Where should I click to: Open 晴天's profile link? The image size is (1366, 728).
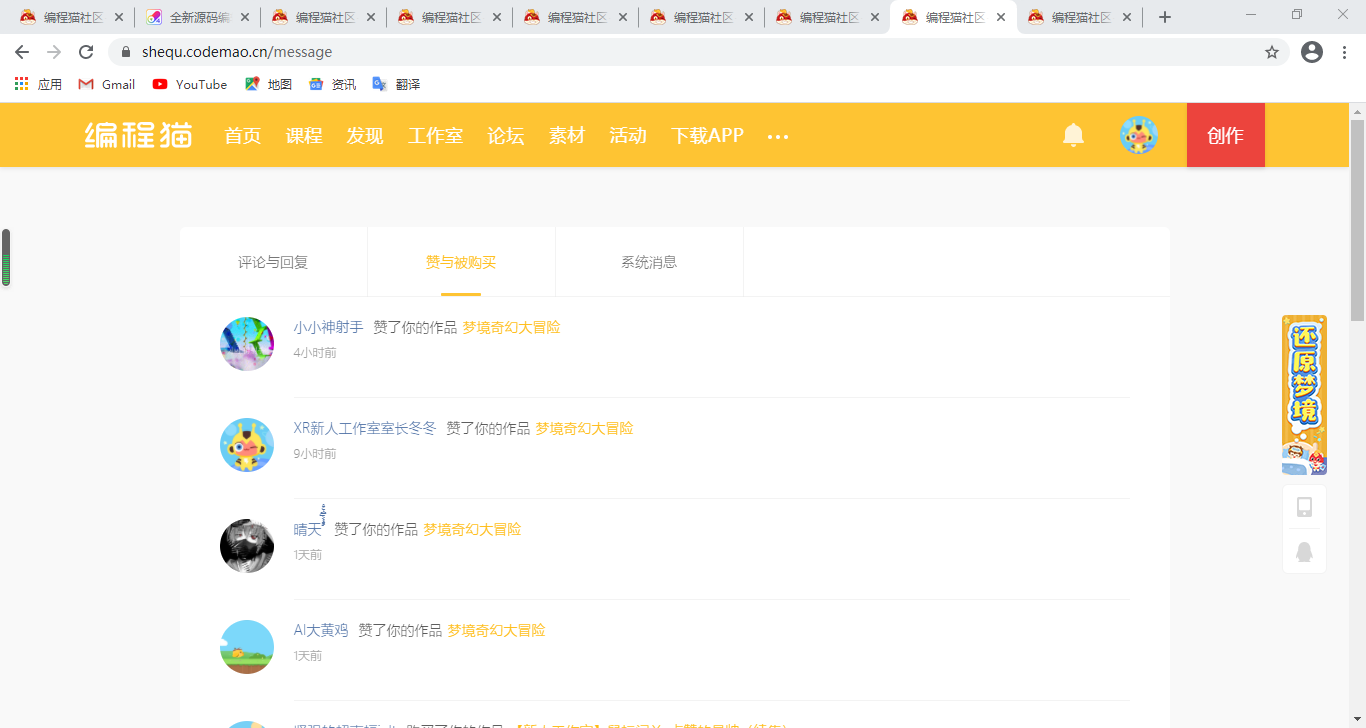point(308,529)
